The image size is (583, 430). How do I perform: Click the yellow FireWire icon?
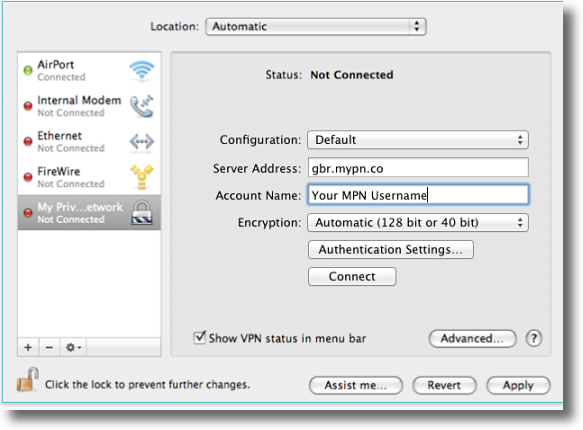(142, 176)
